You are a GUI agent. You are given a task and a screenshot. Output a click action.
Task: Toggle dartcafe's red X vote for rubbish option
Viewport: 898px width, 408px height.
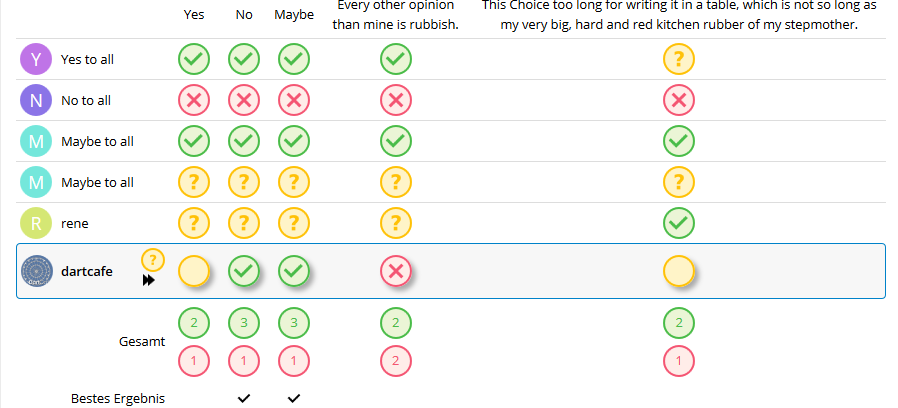coord(396,271)
